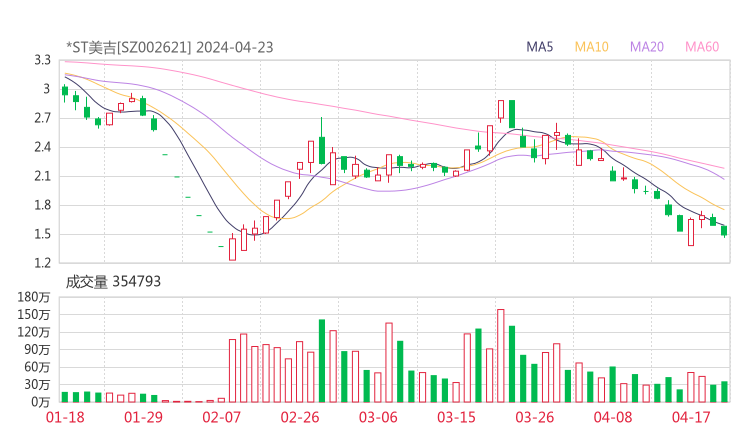Screen dimensions: 740x440
Task: Select the 04-08 date label
Action: pos(613,417)
